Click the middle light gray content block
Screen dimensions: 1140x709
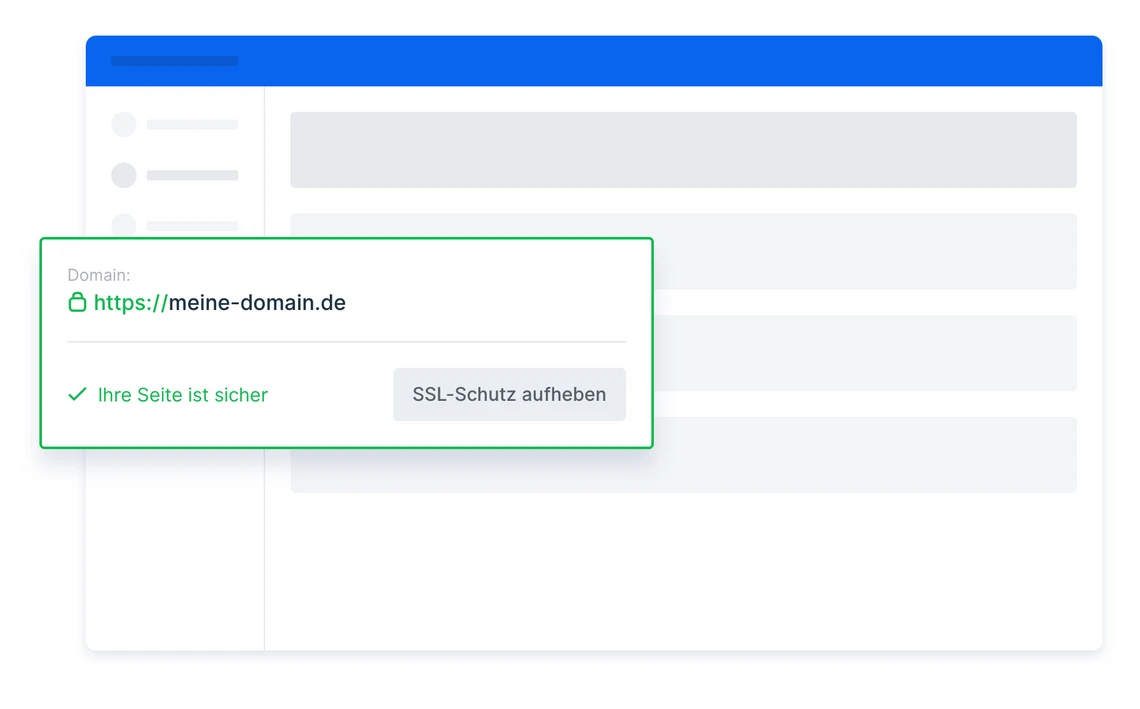[x=865, y=353]
